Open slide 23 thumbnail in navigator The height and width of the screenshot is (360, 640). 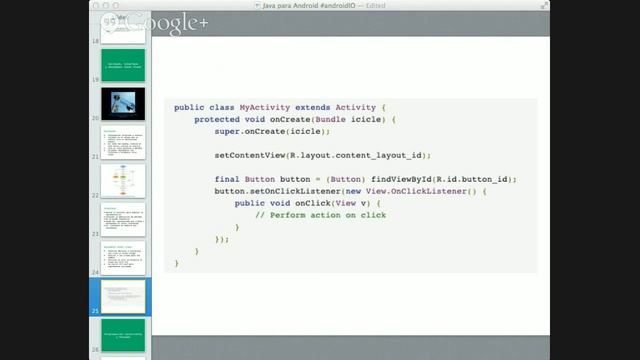coord(123,220)
